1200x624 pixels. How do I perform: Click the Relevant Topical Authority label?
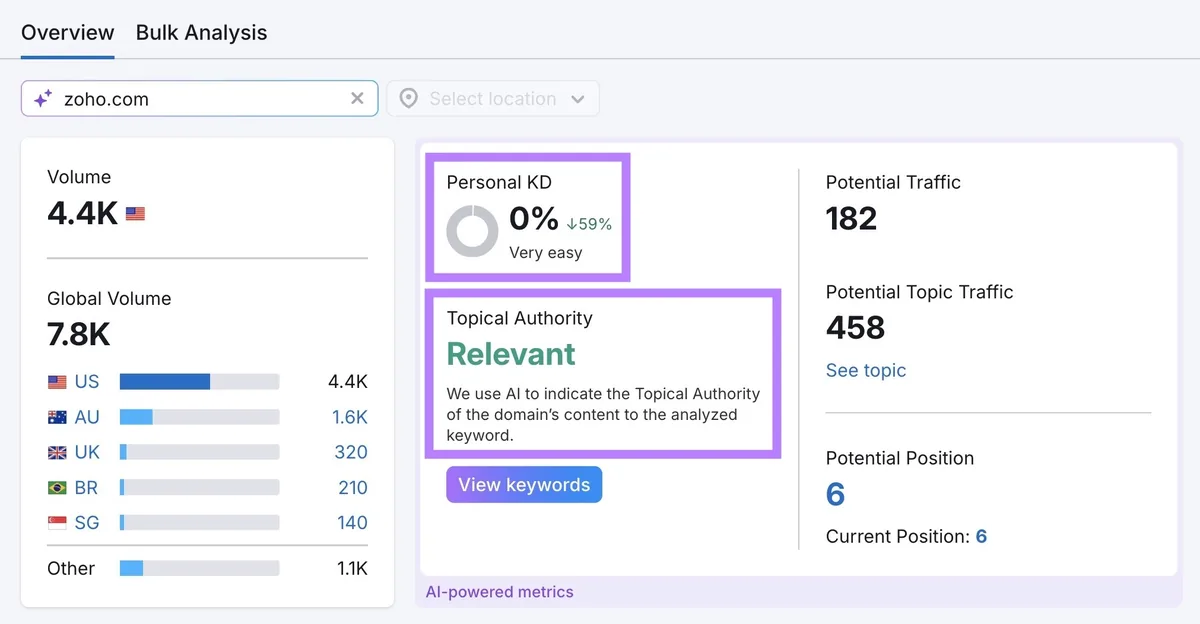511,354
